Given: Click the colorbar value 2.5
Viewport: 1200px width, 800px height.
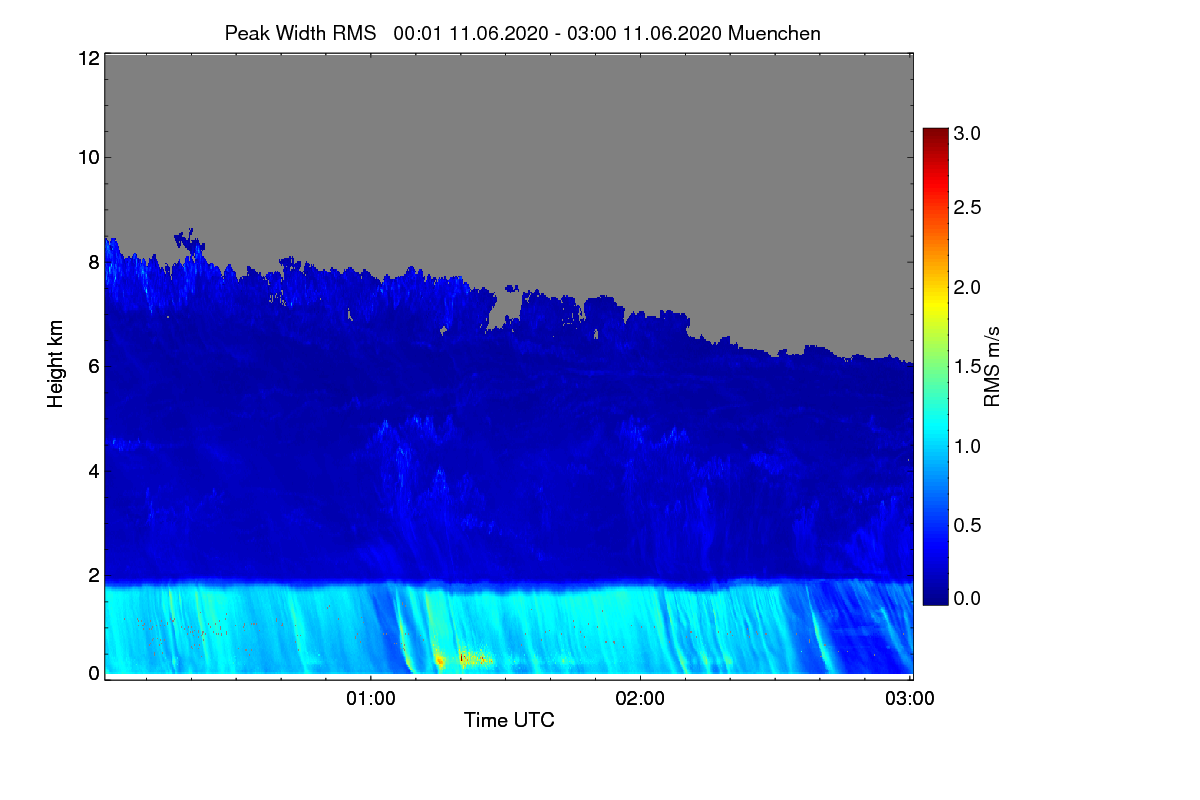Looking at the screenshot, I should pos(967,208).
